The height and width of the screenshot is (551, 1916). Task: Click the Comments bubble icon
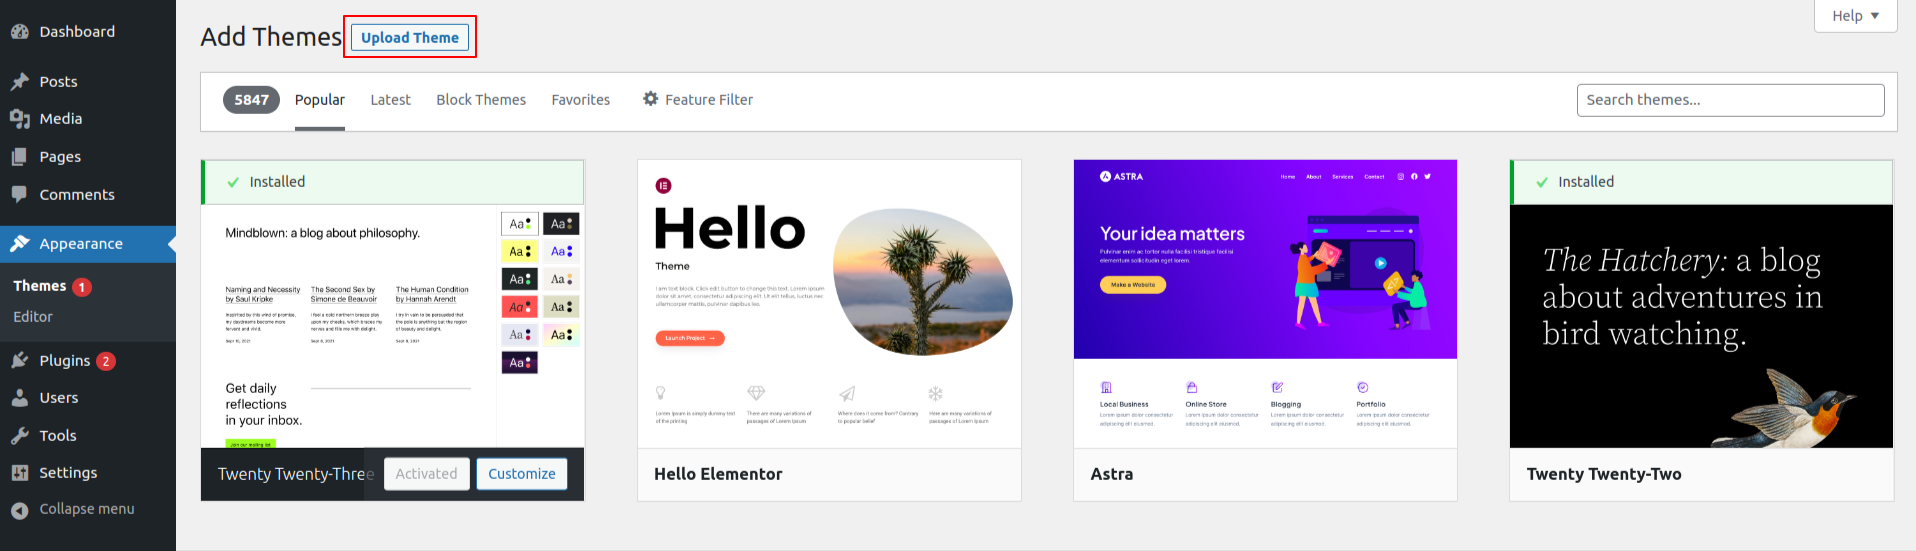click(x=20, y=195)
